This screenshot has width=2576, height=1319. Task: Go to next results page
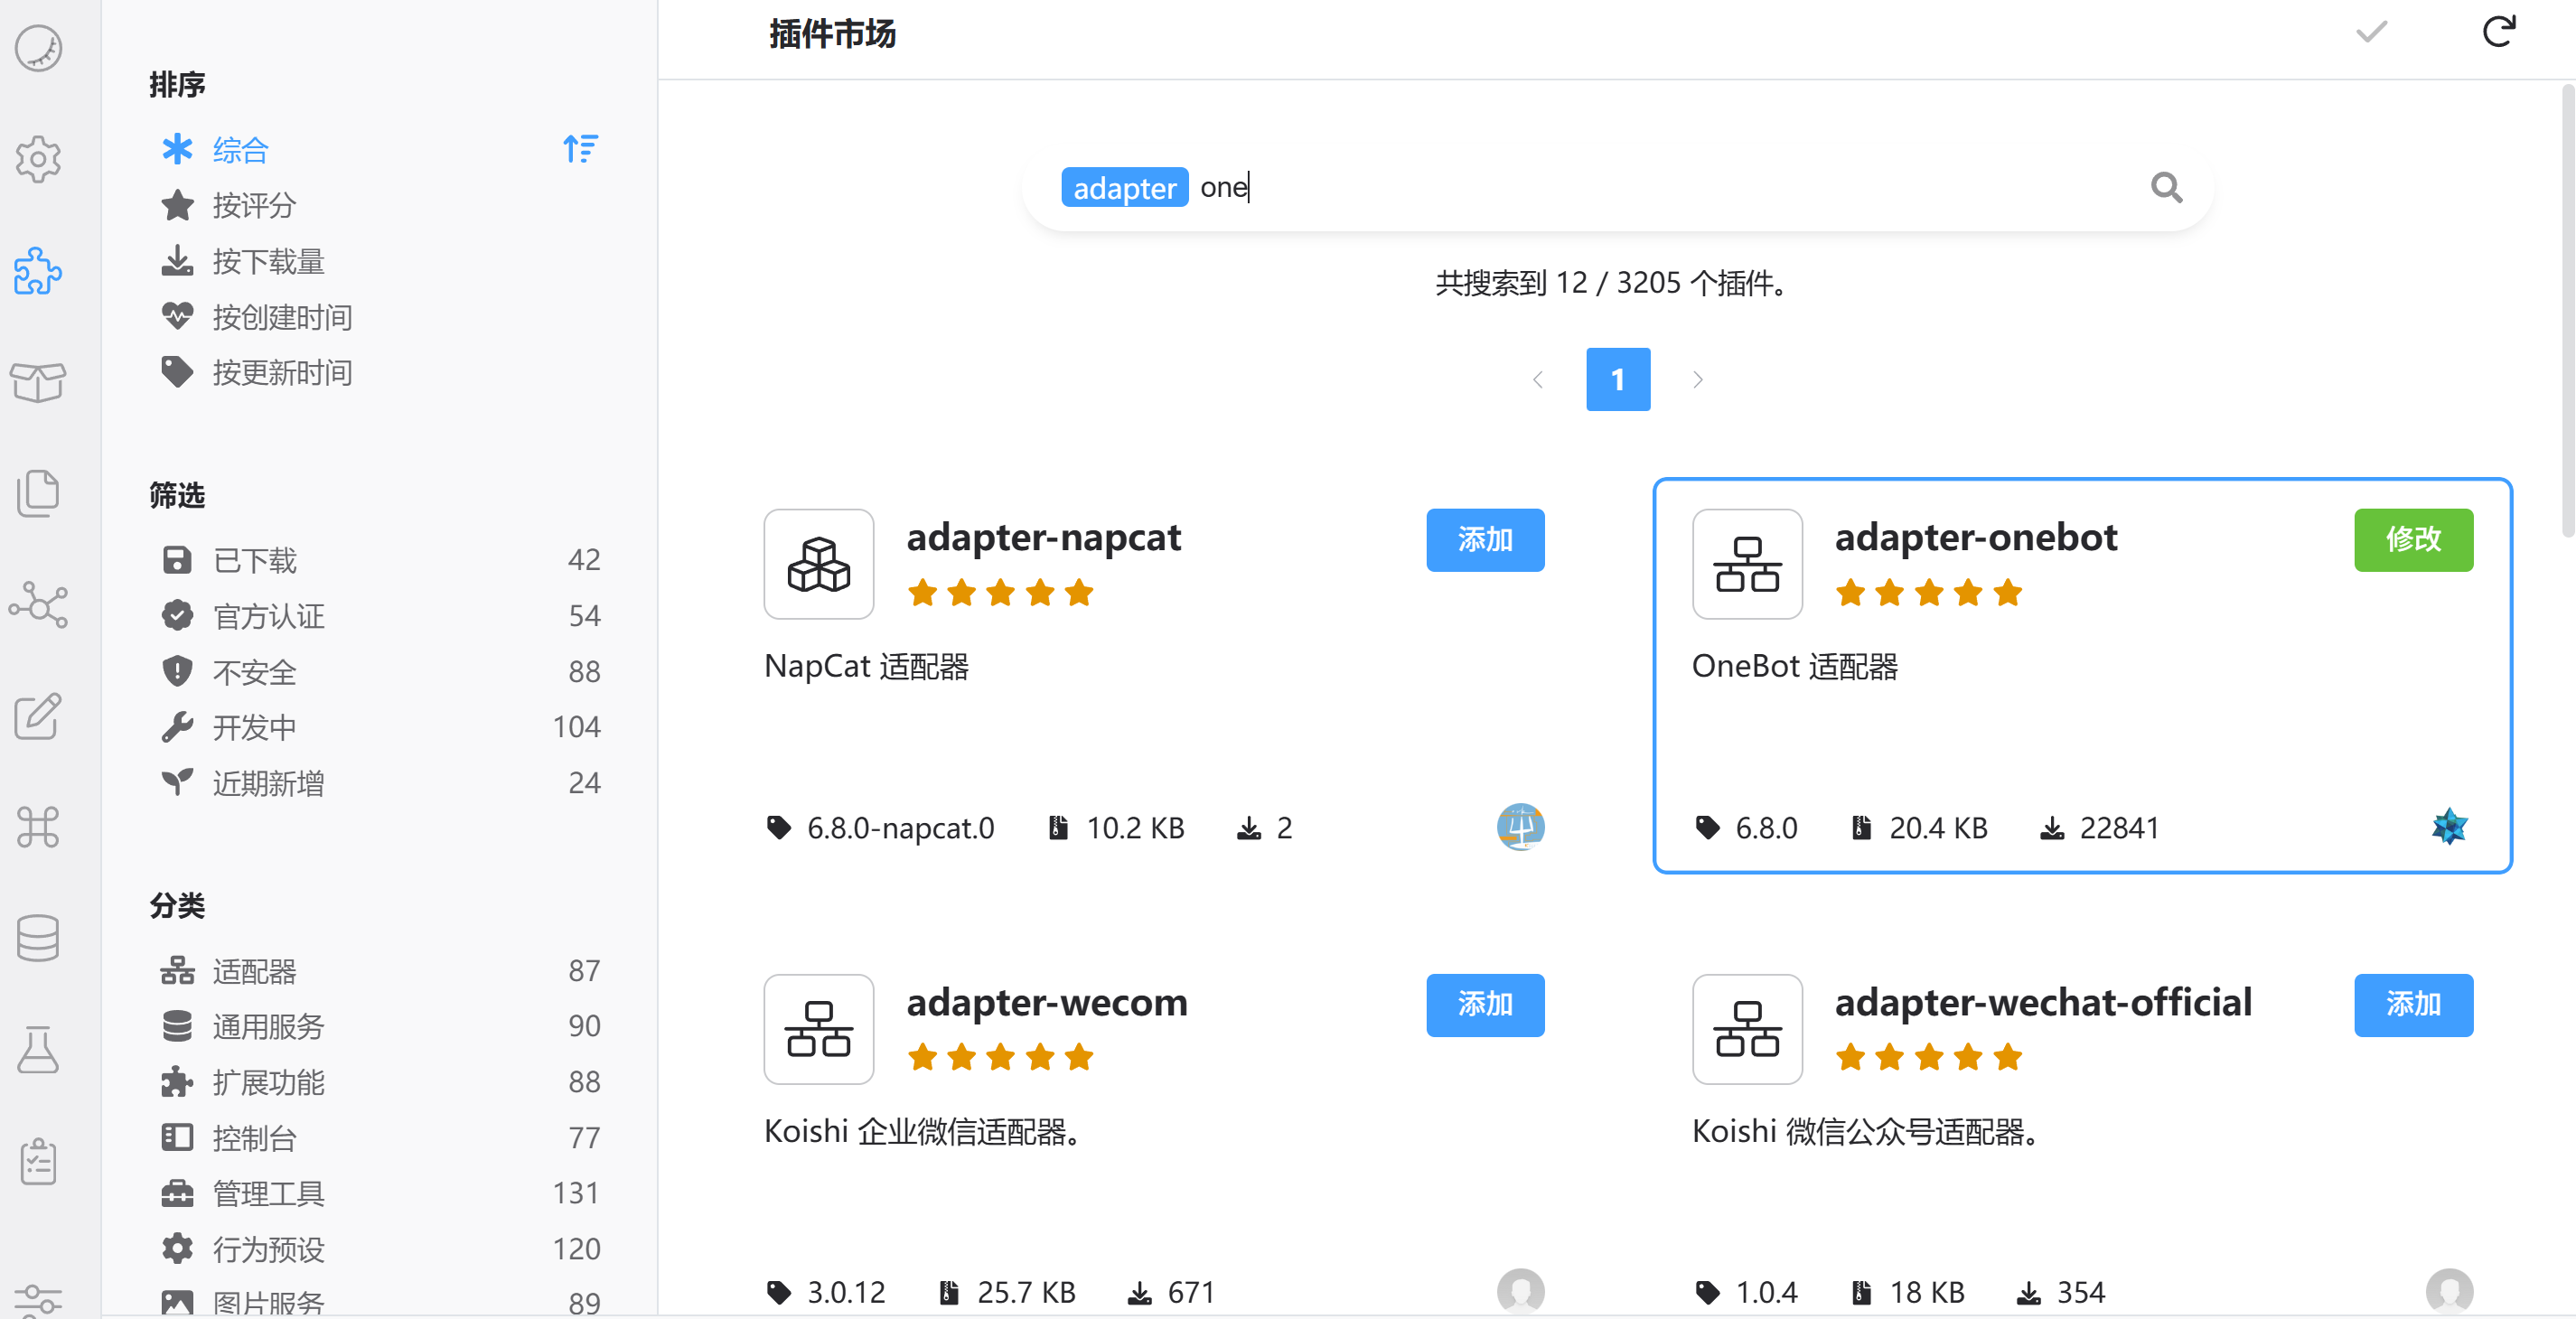click(1697, 380)
